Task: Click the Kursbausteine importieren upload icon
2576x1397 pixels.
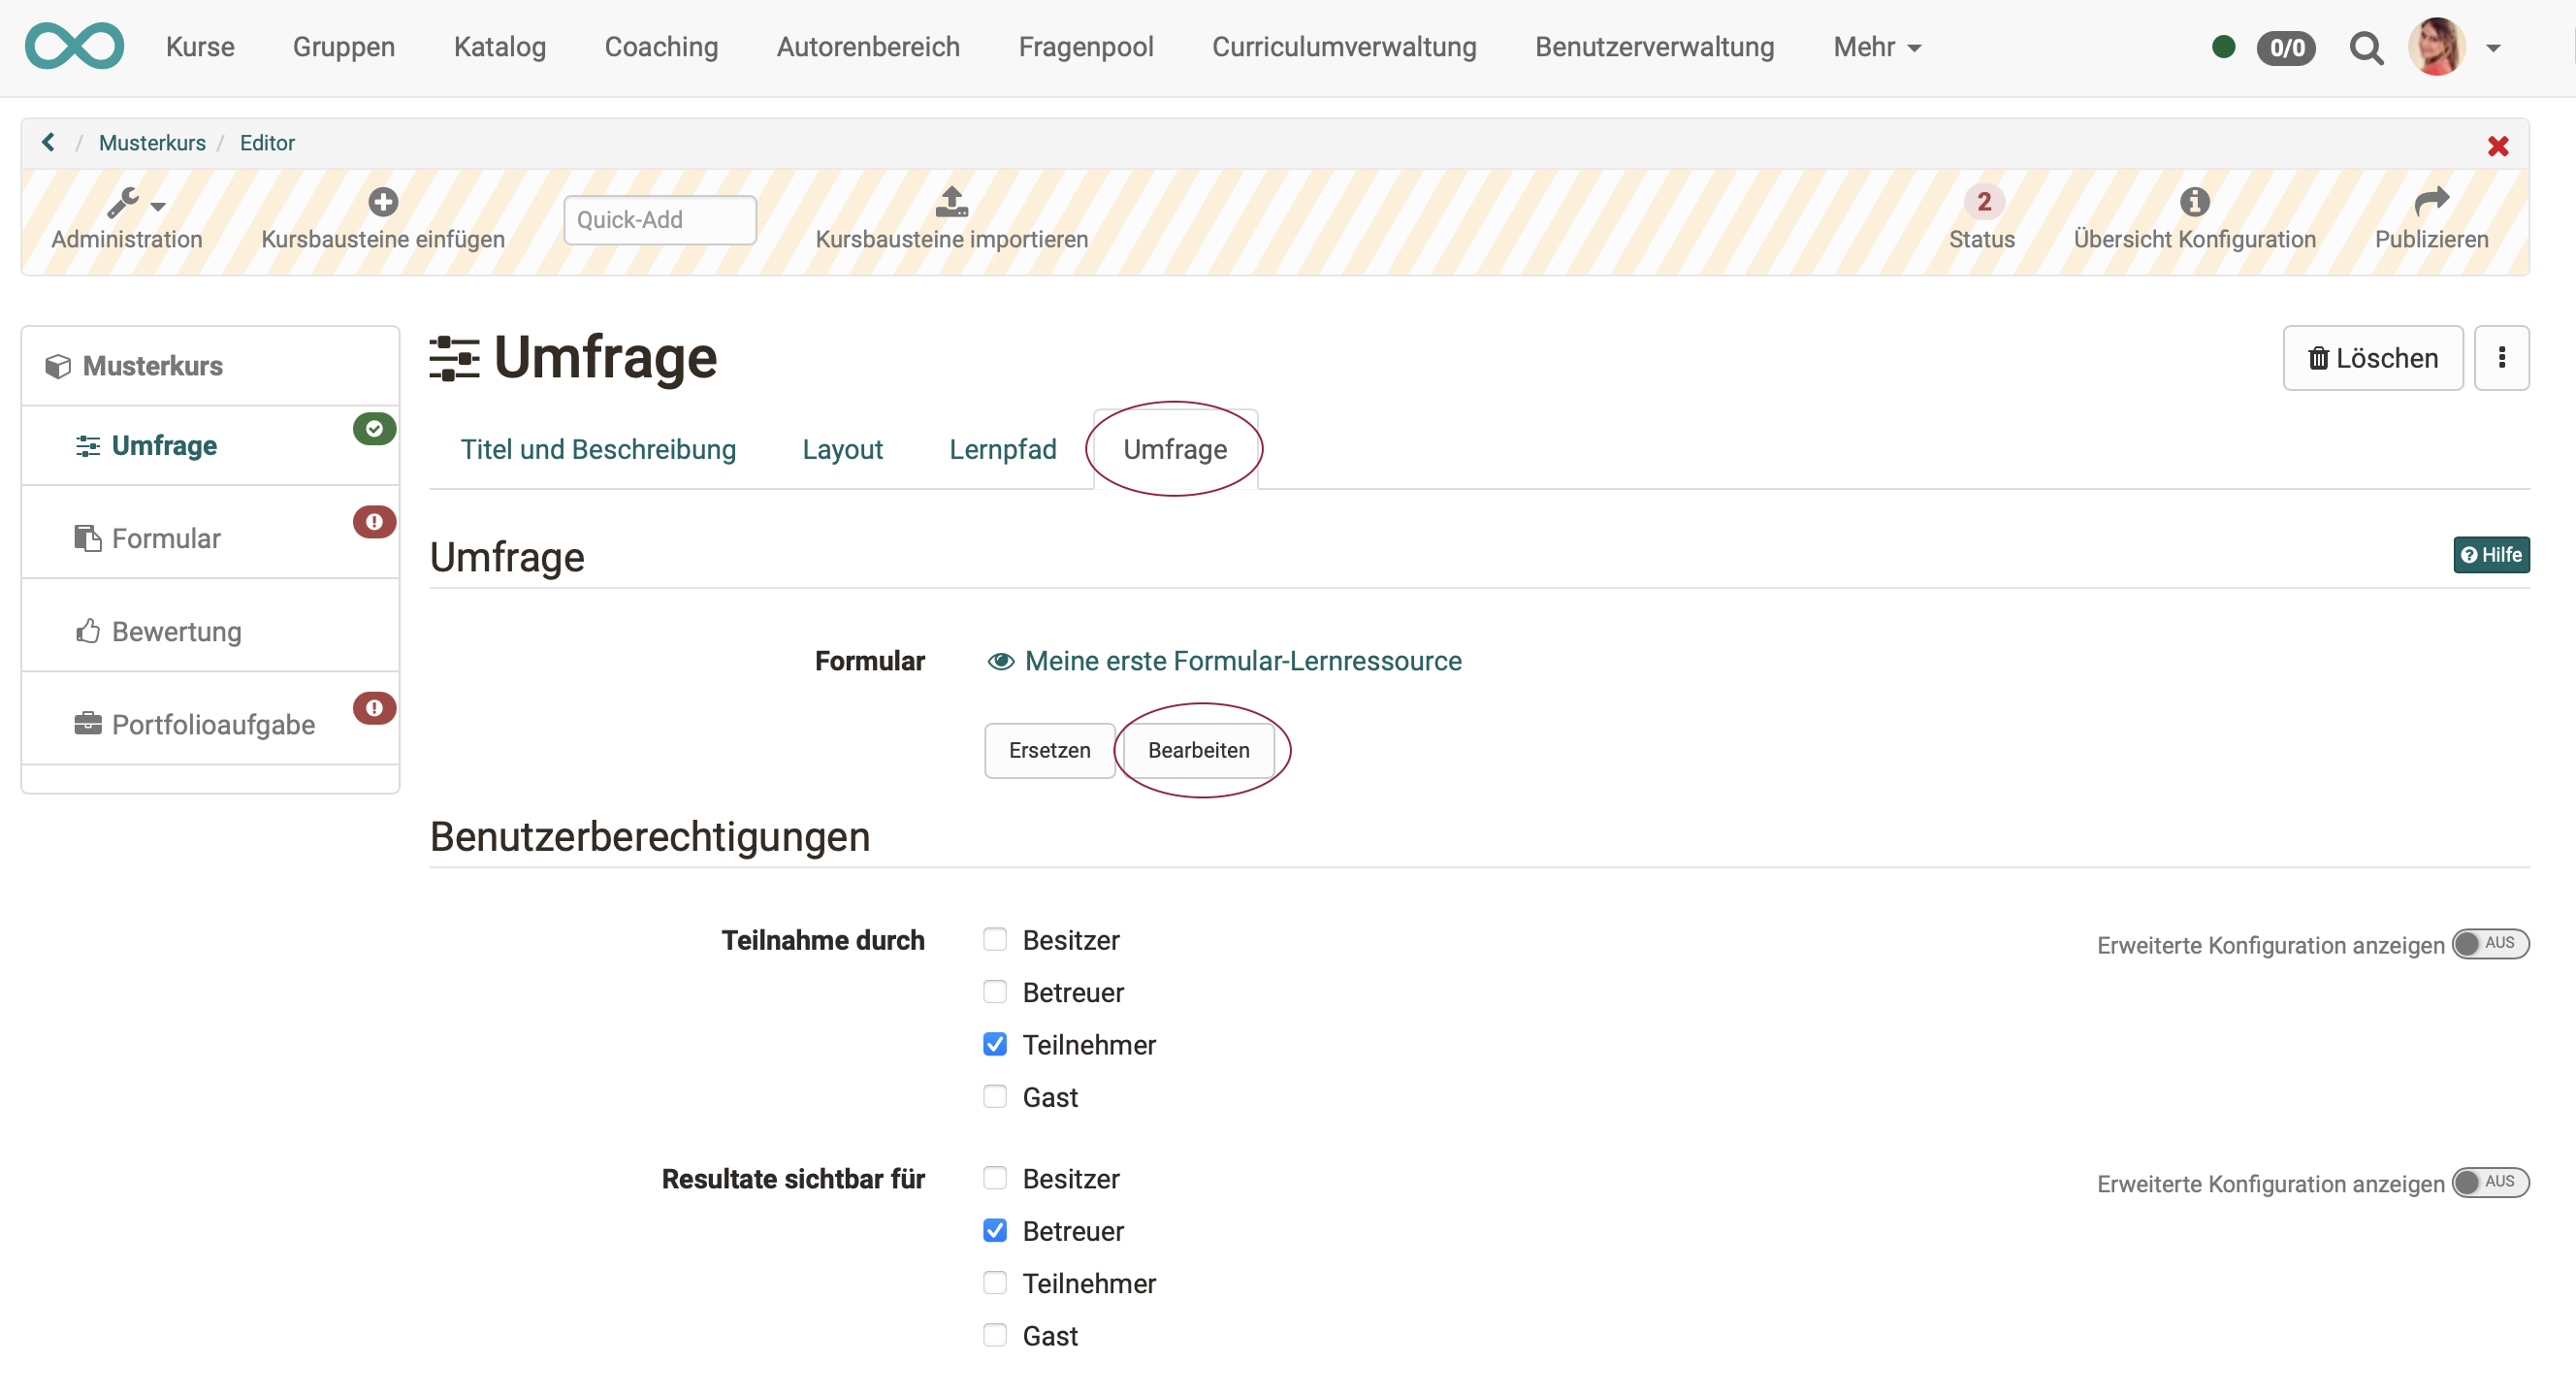Action: tap(951, 202)
